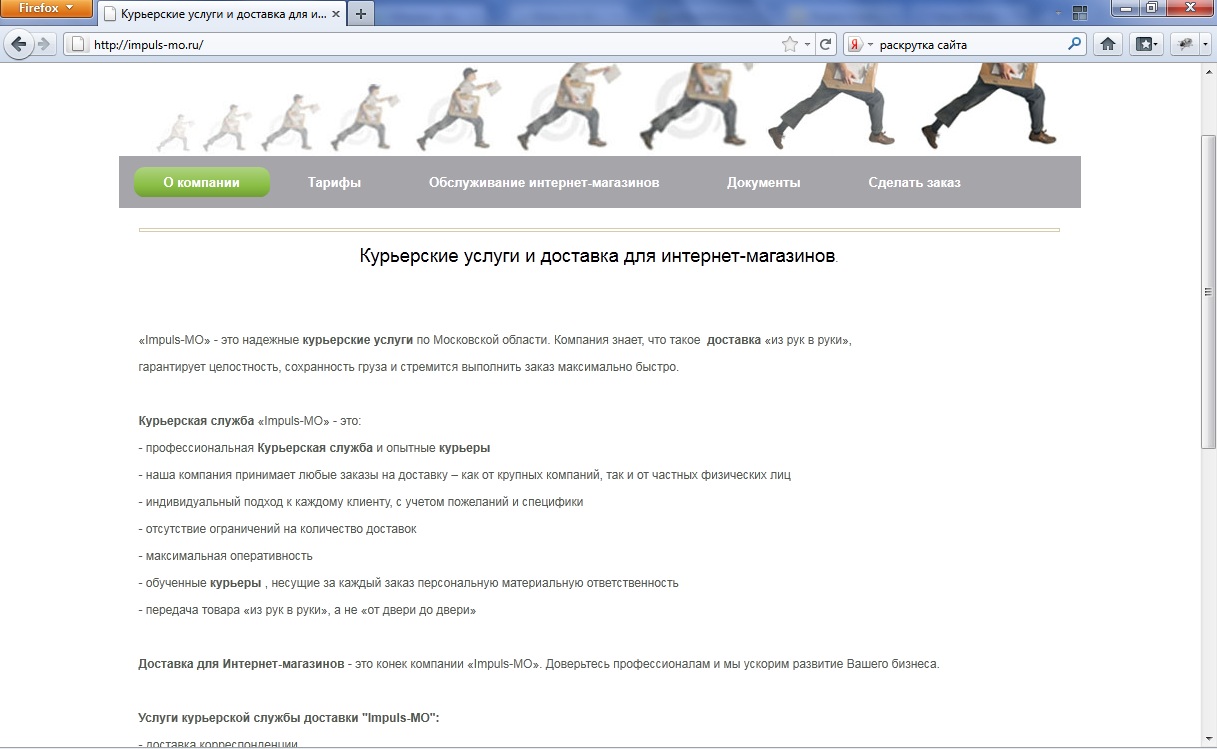Open the Firefox application menu button
The width and height of the screenshot is (1217, 749).
46,9
